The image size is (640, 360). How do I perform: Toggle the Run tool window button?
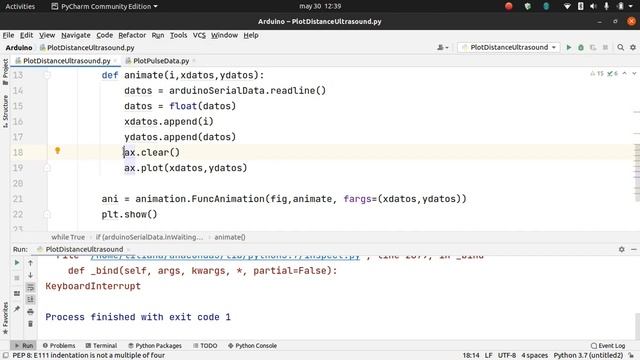coord(24,346)
